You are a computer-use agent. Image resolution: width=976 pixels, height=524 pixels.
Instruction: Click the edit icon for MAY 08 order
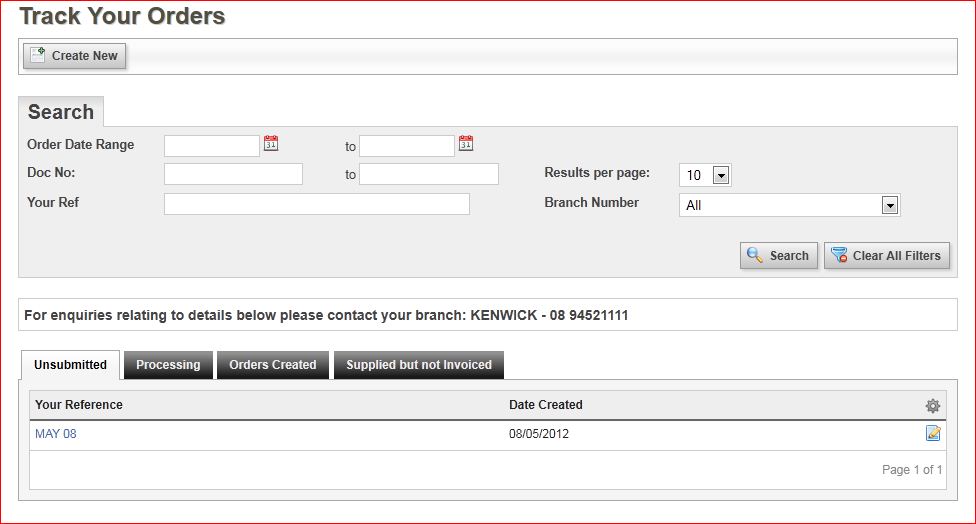tap(933, 433)
